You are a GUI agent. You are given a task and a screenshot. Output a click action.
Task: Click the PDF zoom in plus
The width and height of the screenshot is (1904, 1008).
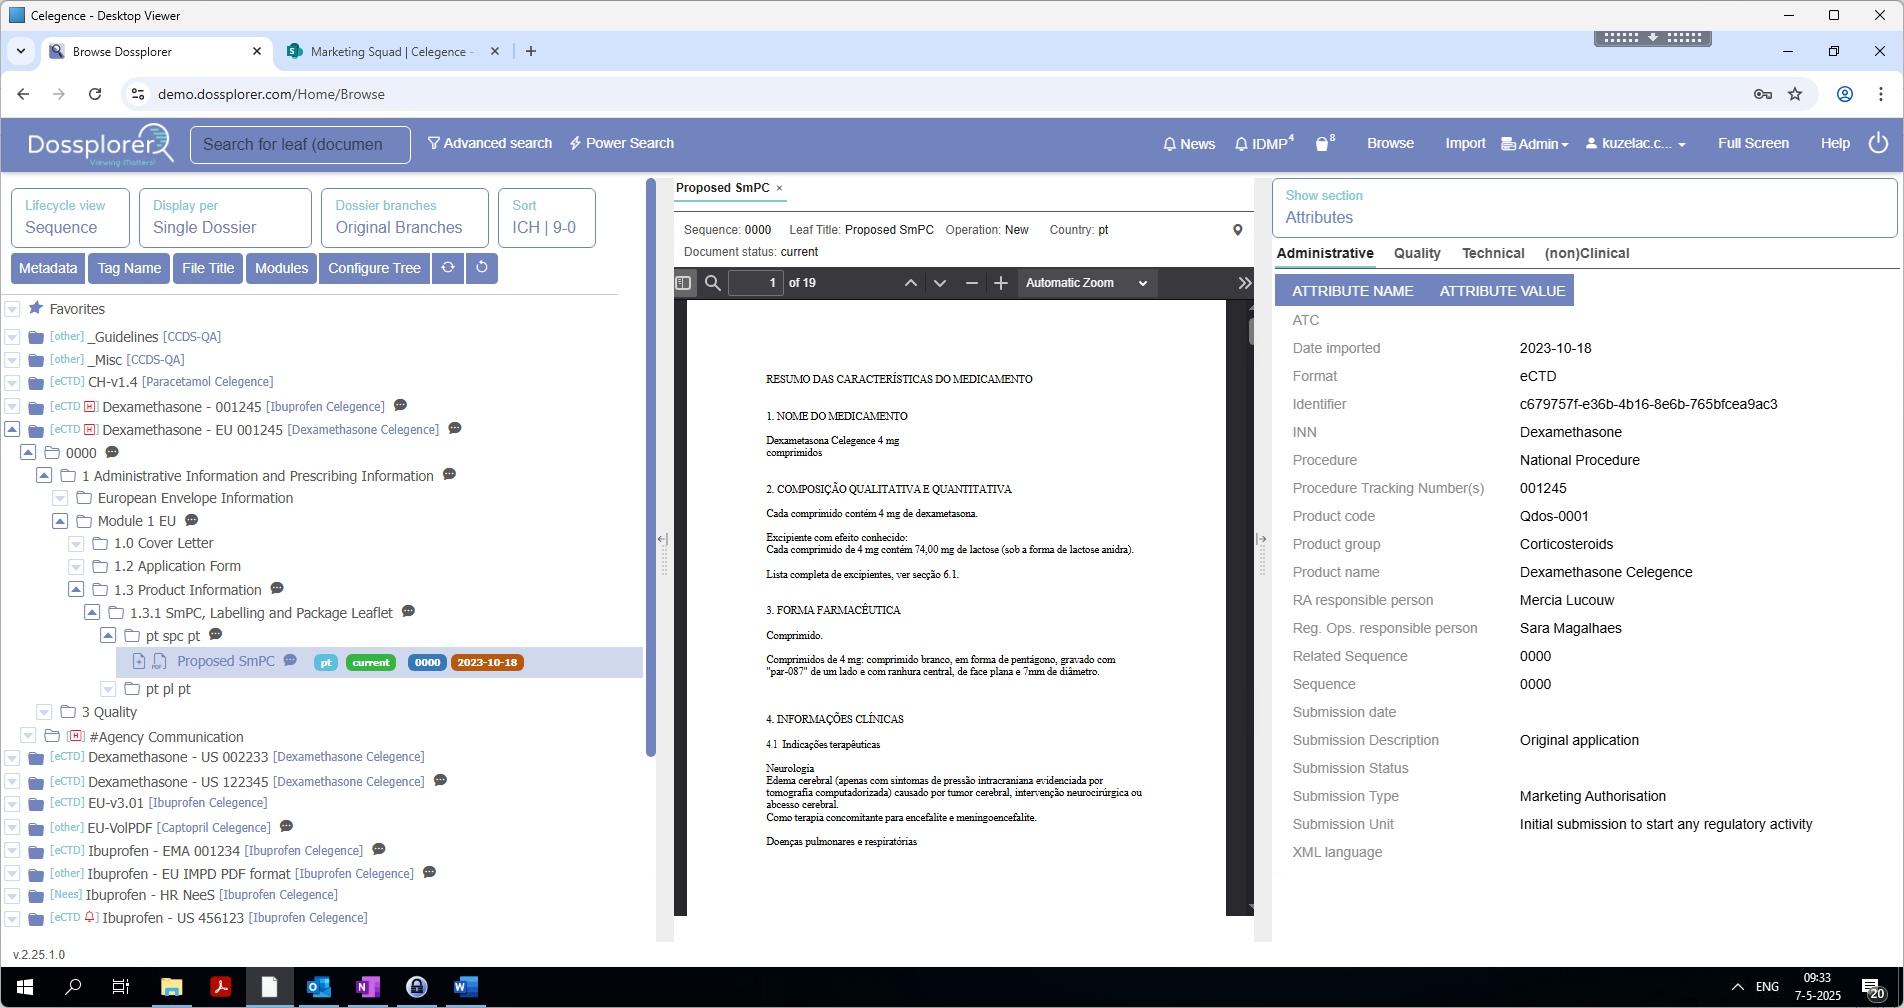click(x=1000, y=283)
